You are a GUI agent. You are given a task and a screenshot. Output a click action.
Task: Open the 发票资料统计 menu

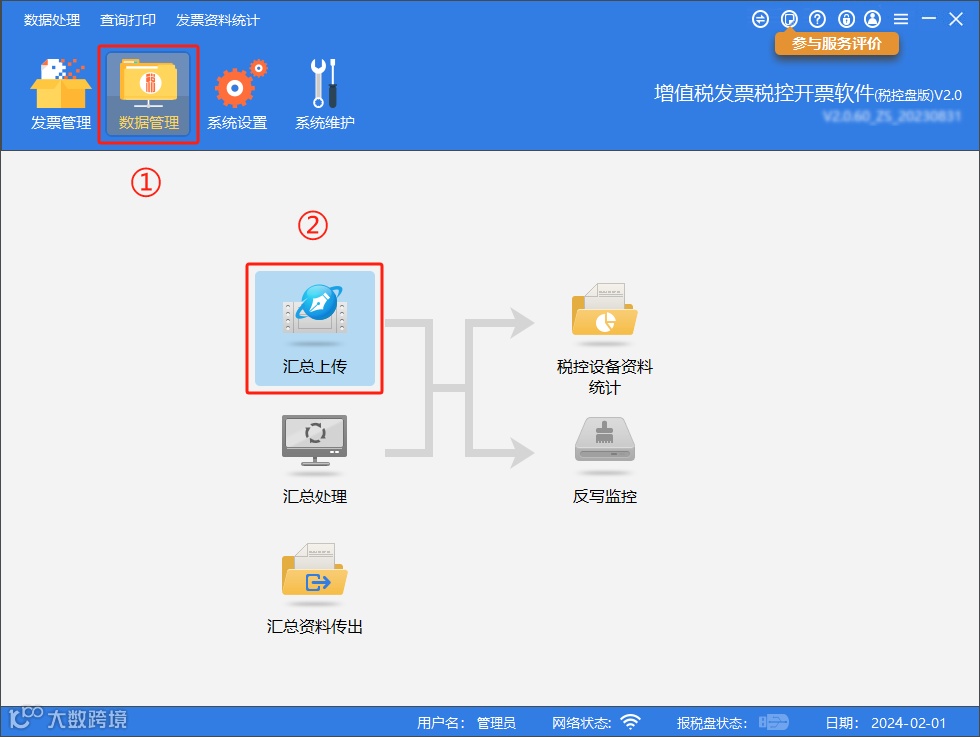pos(218,20)
